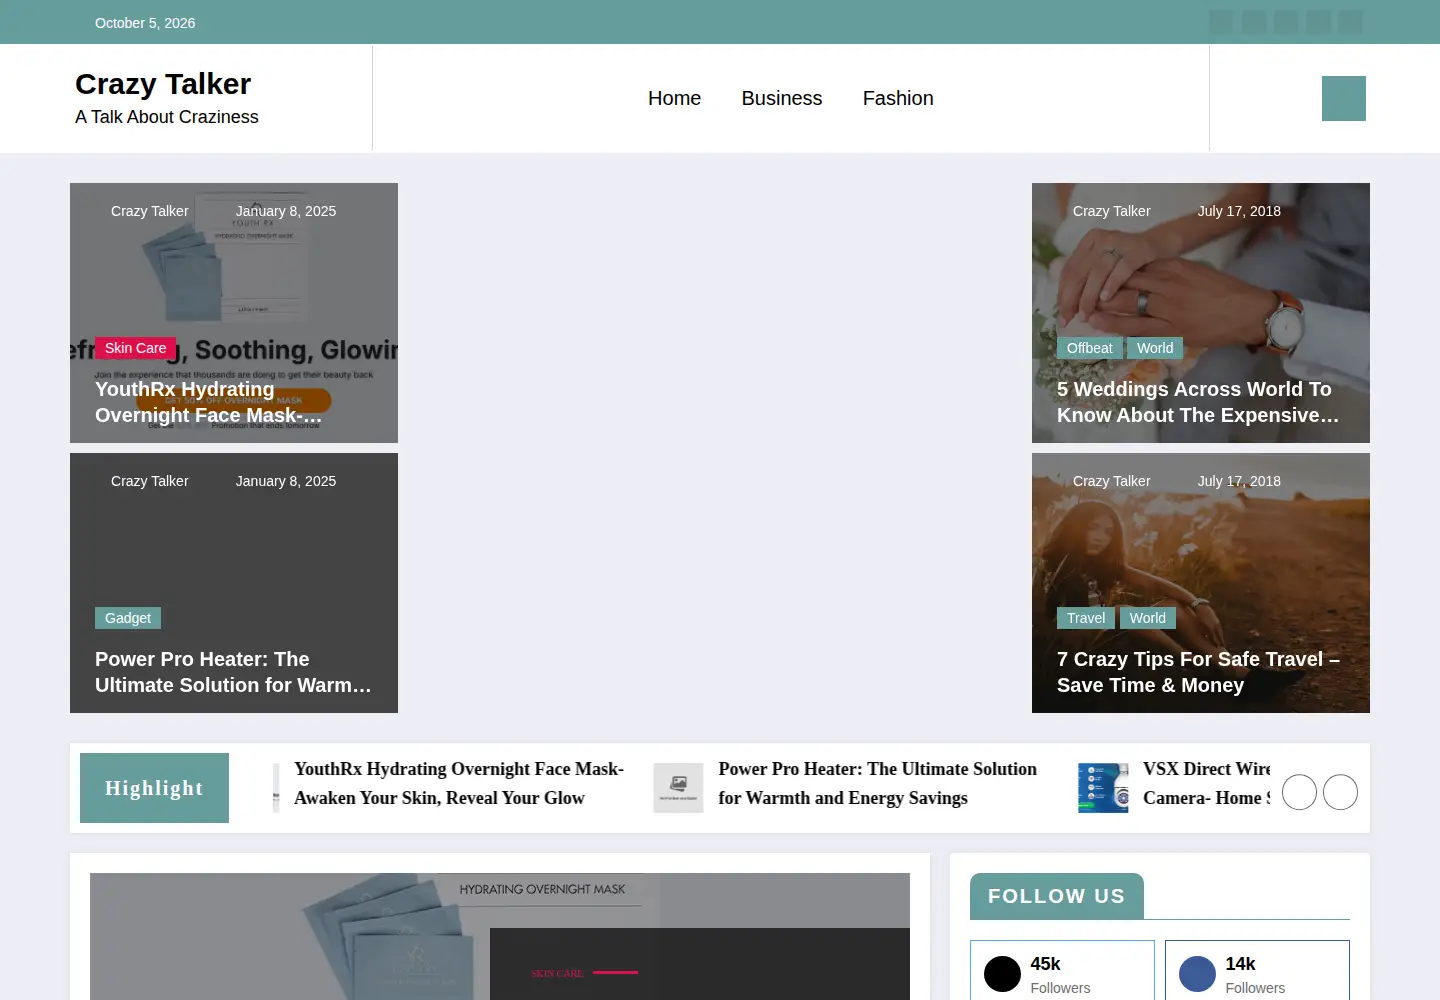Show previous highlight with the left circle button
The width and height of the screenshot is (1440, 1000).
(x=1299, y=792)
